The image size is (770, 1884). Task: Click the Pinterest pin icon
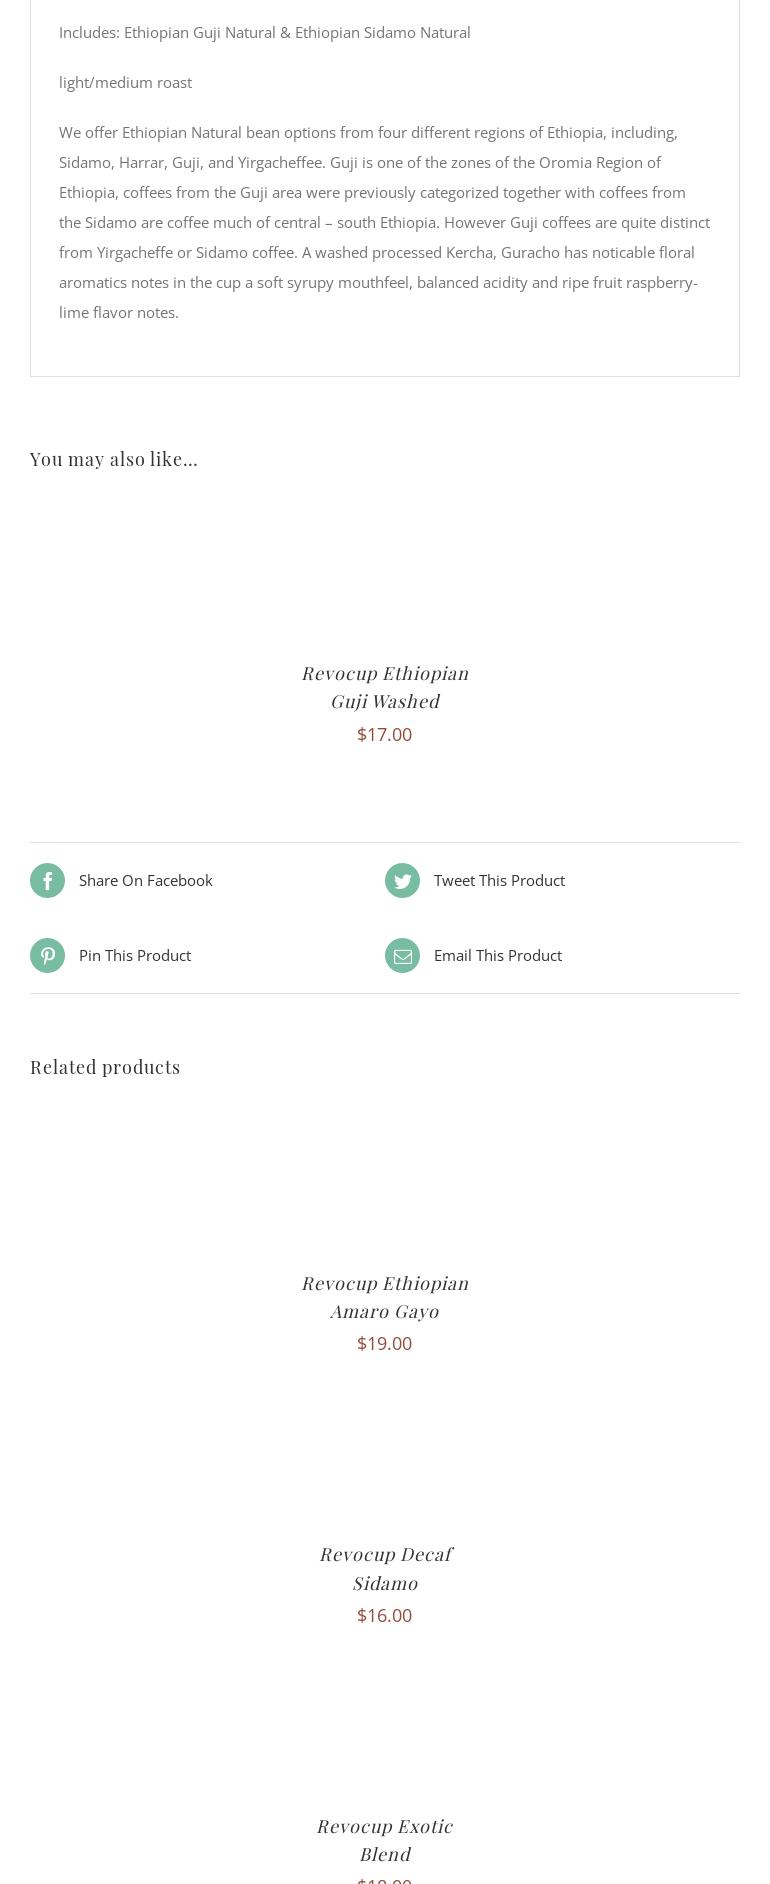point(47,956)
